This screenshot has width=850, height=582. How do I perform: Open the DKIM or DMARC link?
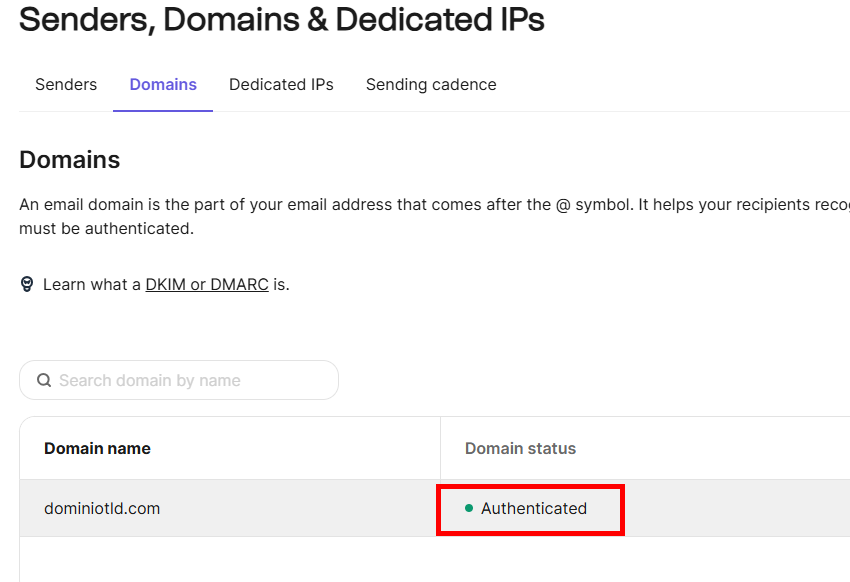(x=207, y=284)
